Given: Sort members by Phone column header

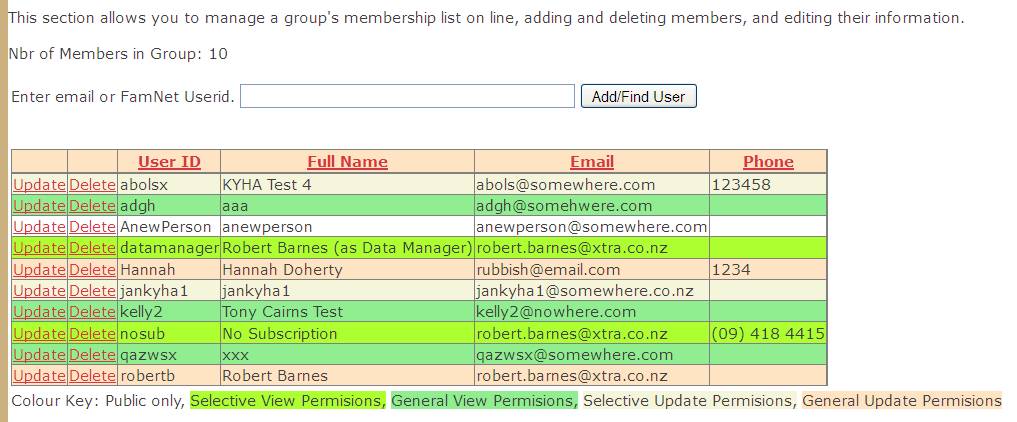Looking at the screenshot, I should tap(768, 162).
